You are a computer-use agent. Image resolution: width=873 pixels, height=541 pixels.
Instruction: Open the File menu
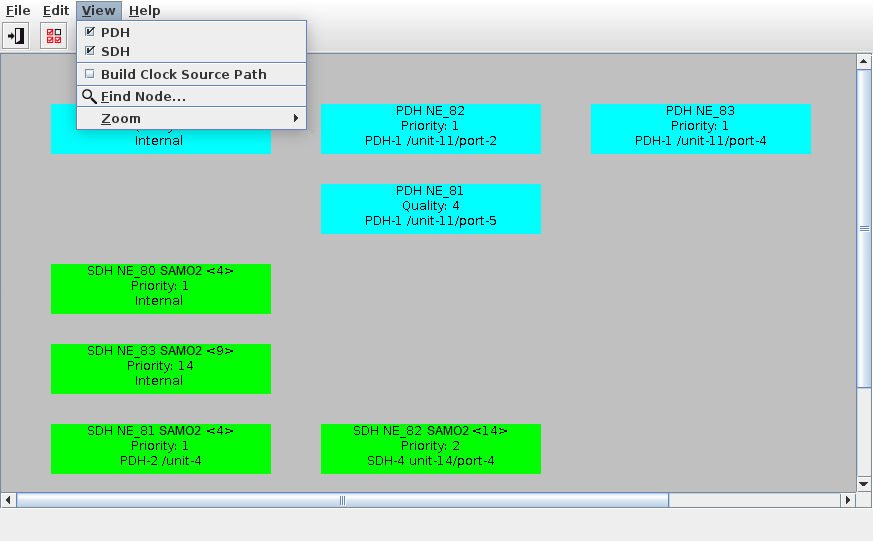tap(18, 11)
